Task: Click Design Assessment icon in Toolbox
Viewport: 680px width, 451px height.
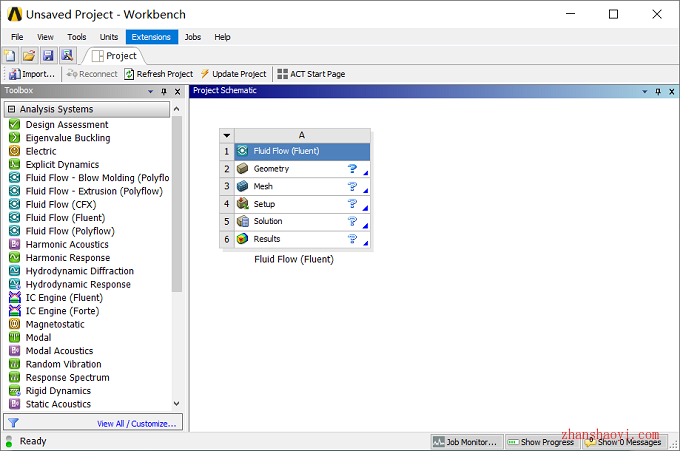Action: pyautogui.click(x=14, y=124)
